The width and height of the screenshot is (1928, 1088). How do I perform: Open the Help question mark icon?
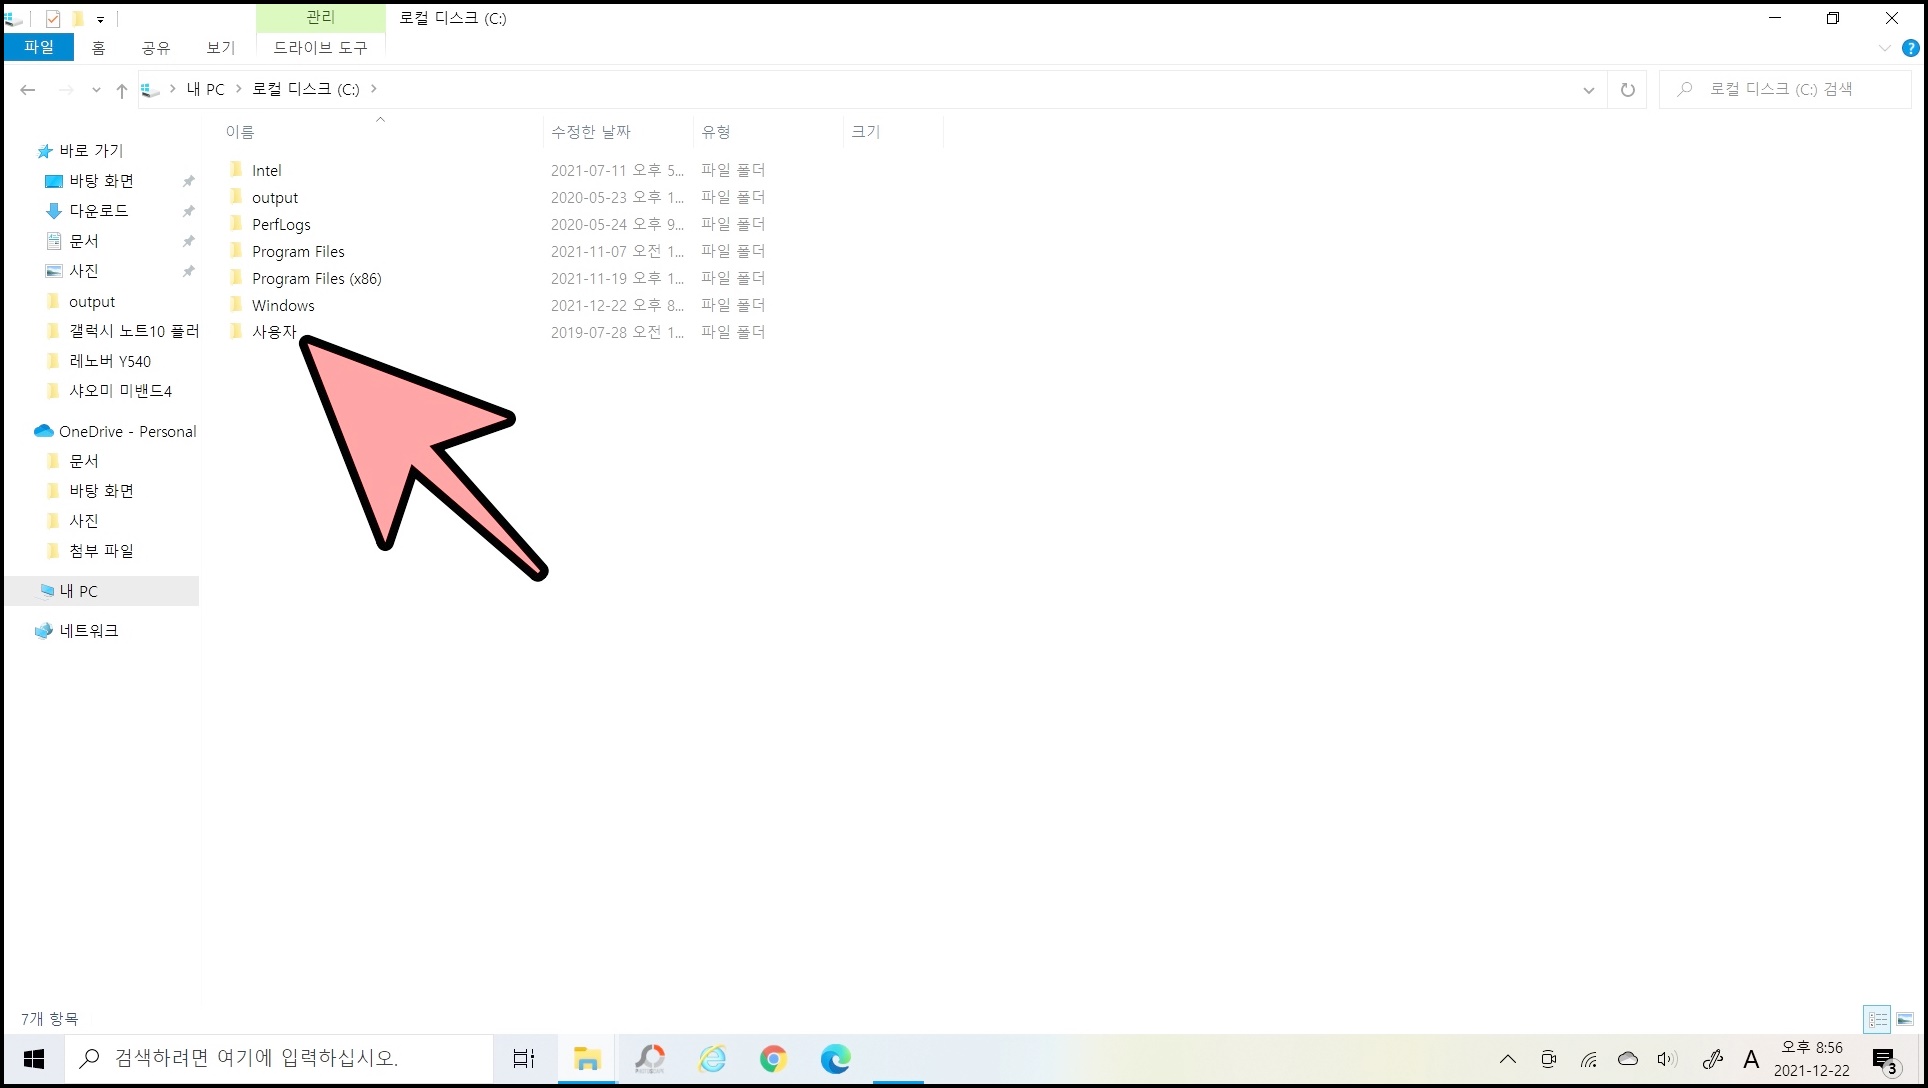1910,48
